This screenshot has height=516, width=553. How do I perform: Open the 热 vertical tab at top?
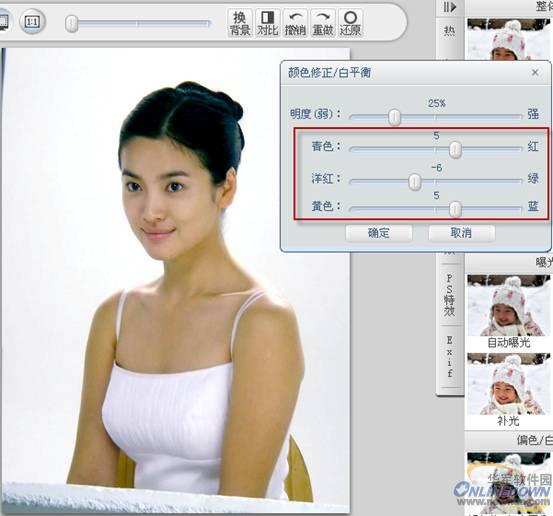click(x=449, y=32)
